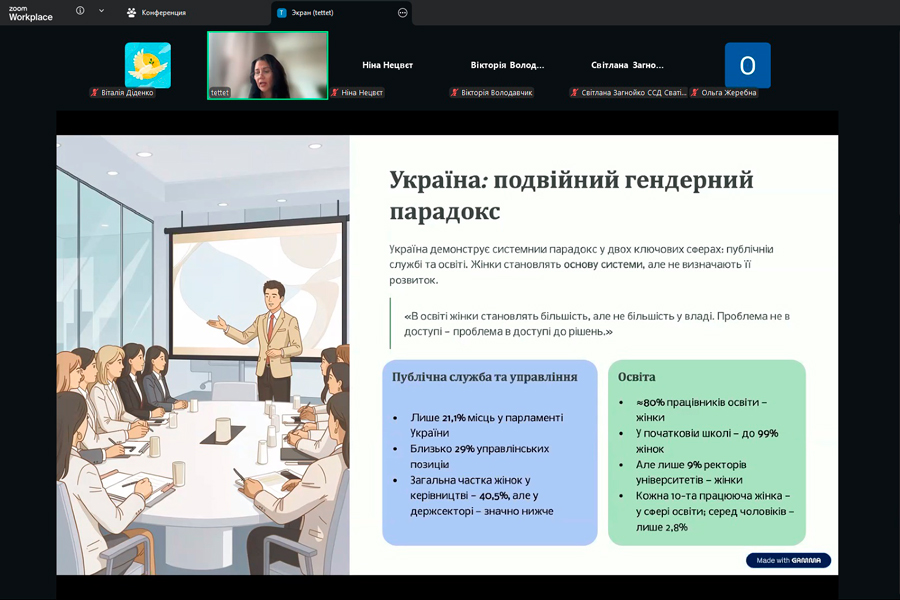Viewport: 900px width, 600px height.
Task: Click the 'У початковій школі – до 99%' bullet
Action: (707, 440)
